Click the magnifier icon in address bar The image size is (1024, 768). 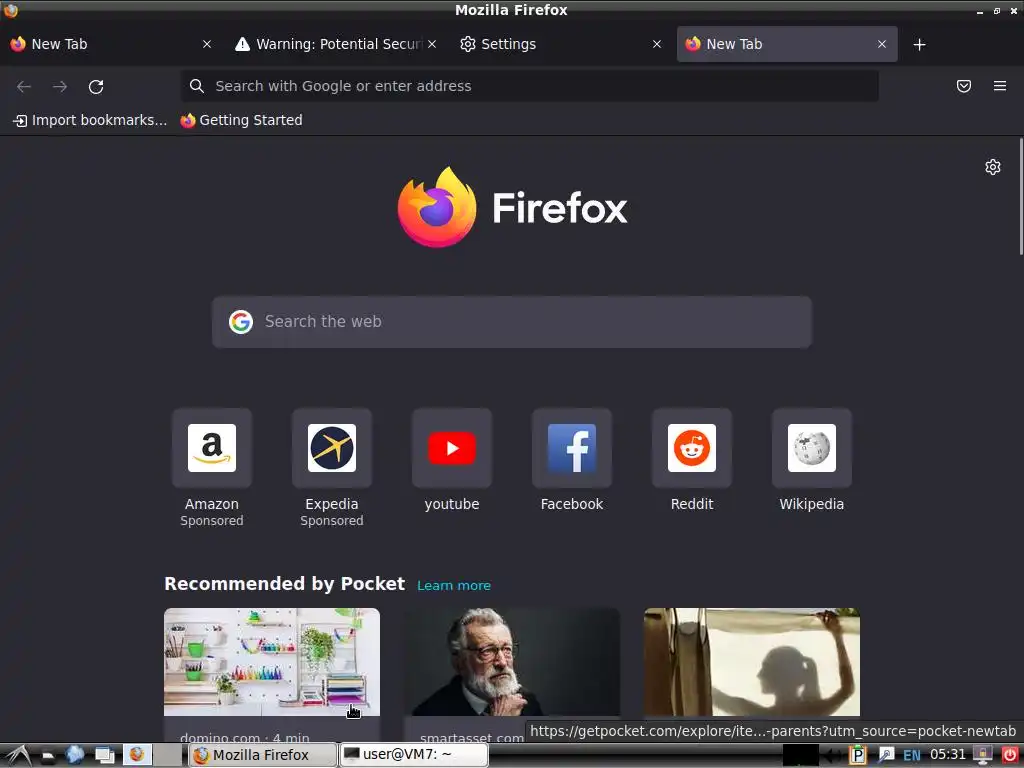[x=197, y=86]
